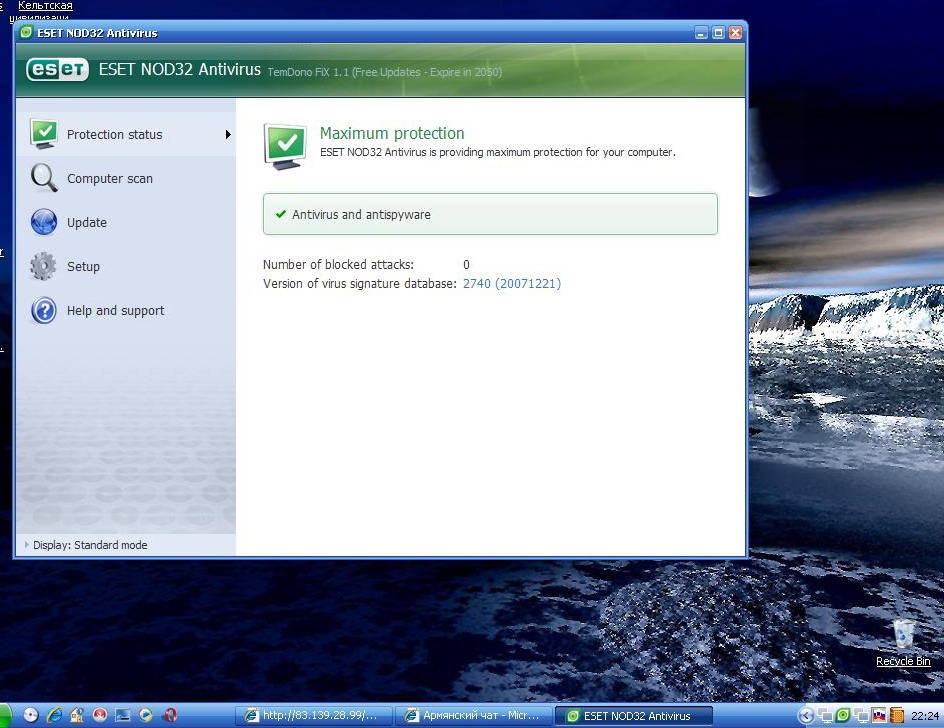Click the Help and support question icon
The height and width of the screenshot is (728, 944).
pos(44,311)
